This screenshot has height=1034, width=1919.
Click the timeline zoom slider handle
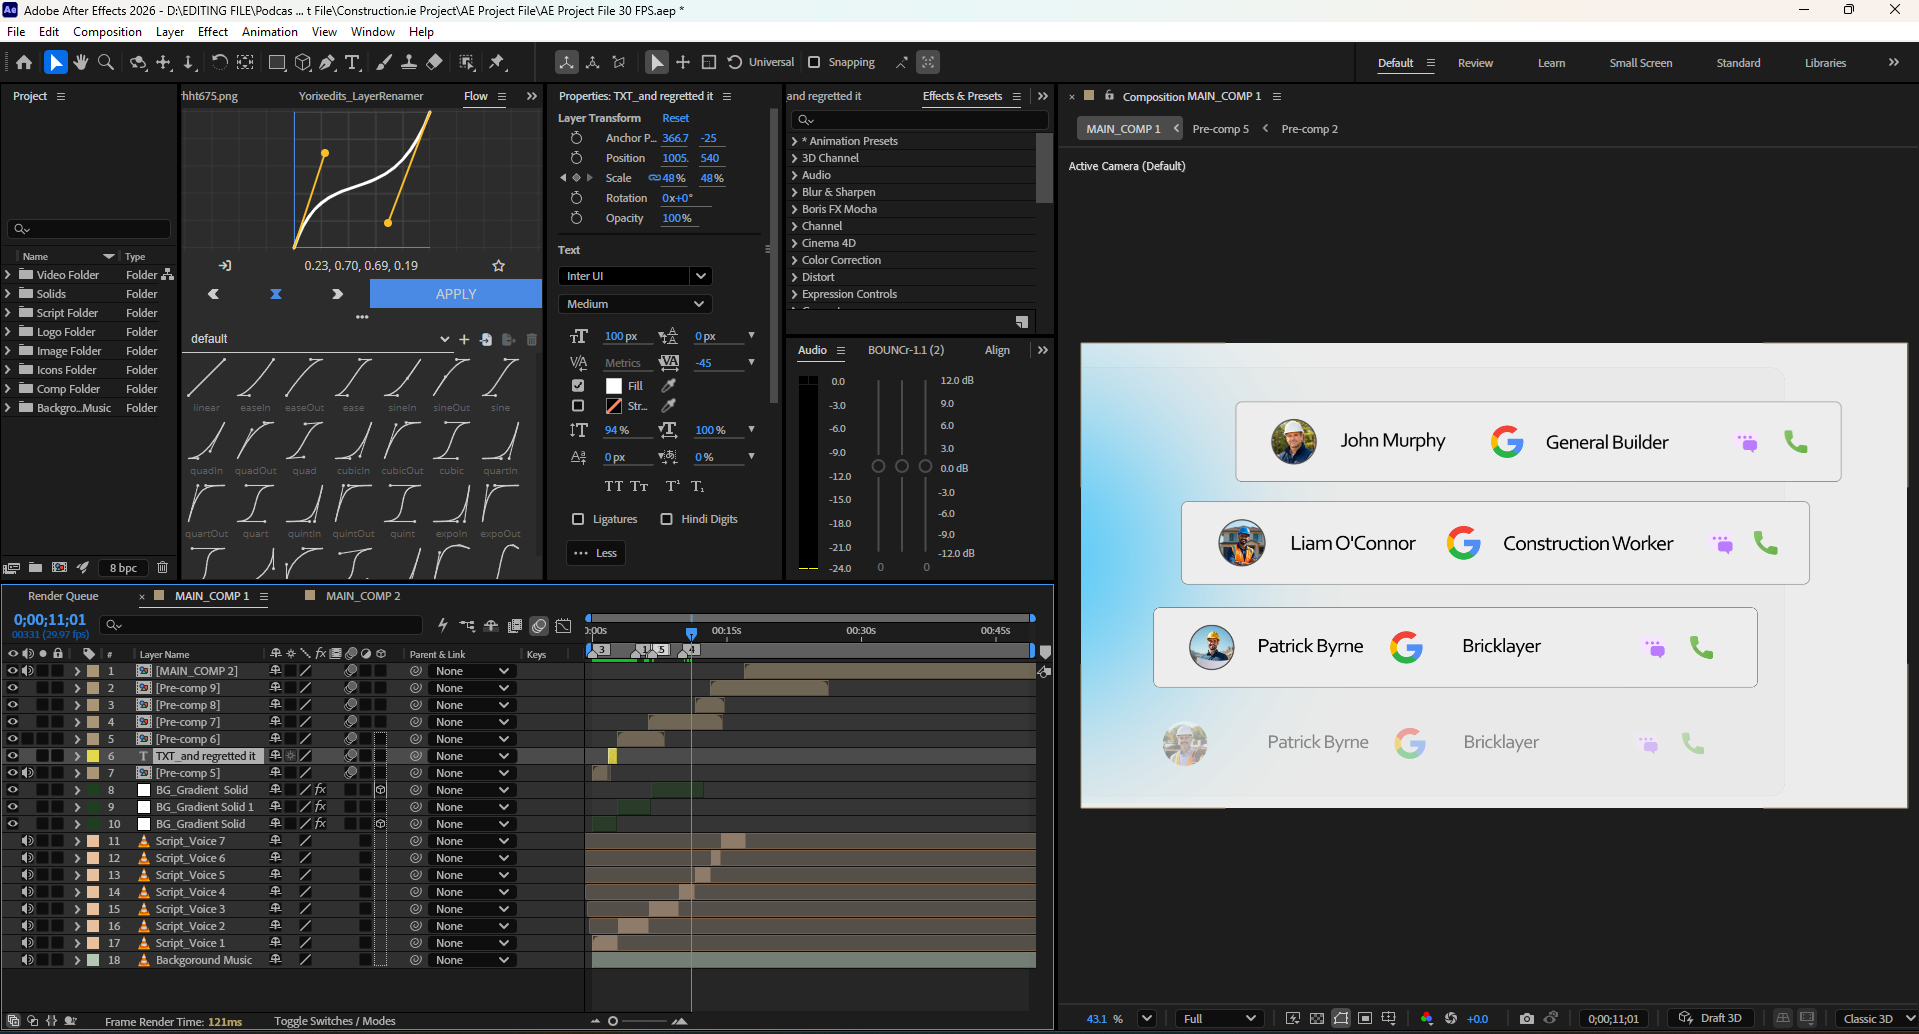click(x=613, y=1021)
